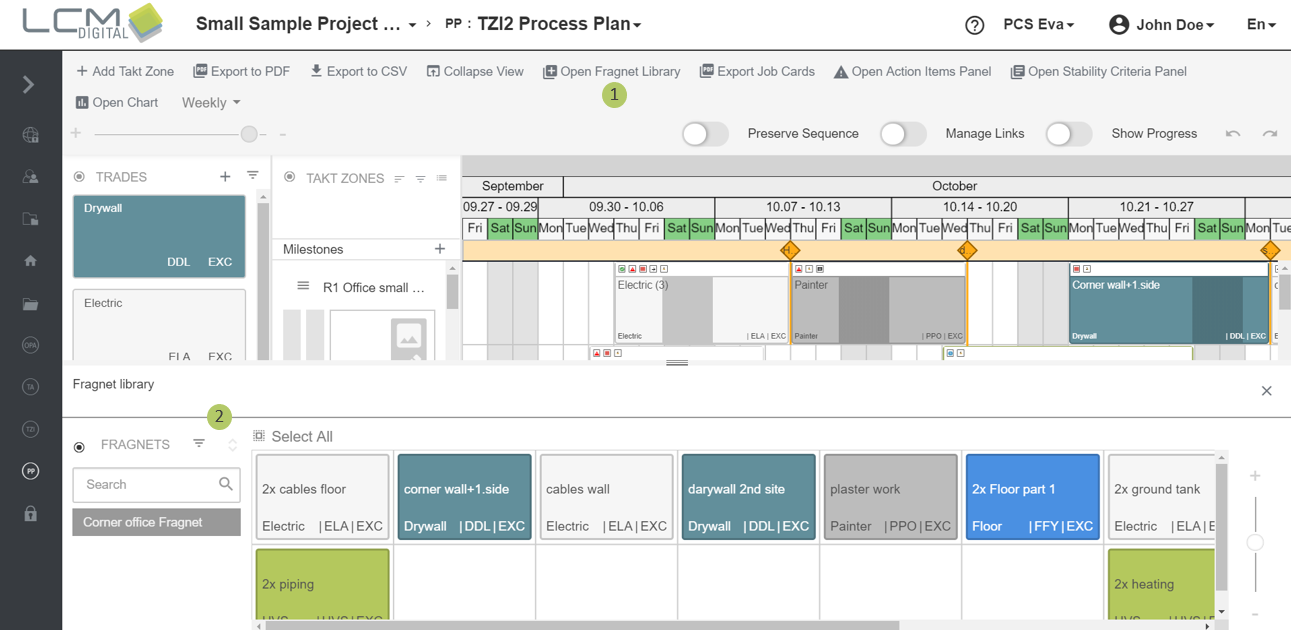Screen dimensions: 1291x630
Task: Click Export to PDF in toolbar
Action: (241, 72)
